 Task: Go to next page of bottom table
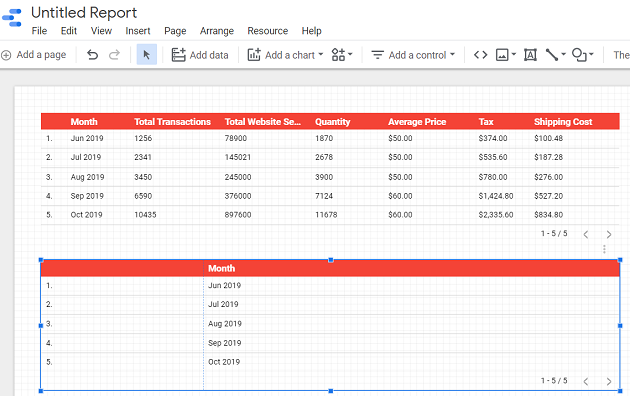point(609,381)
